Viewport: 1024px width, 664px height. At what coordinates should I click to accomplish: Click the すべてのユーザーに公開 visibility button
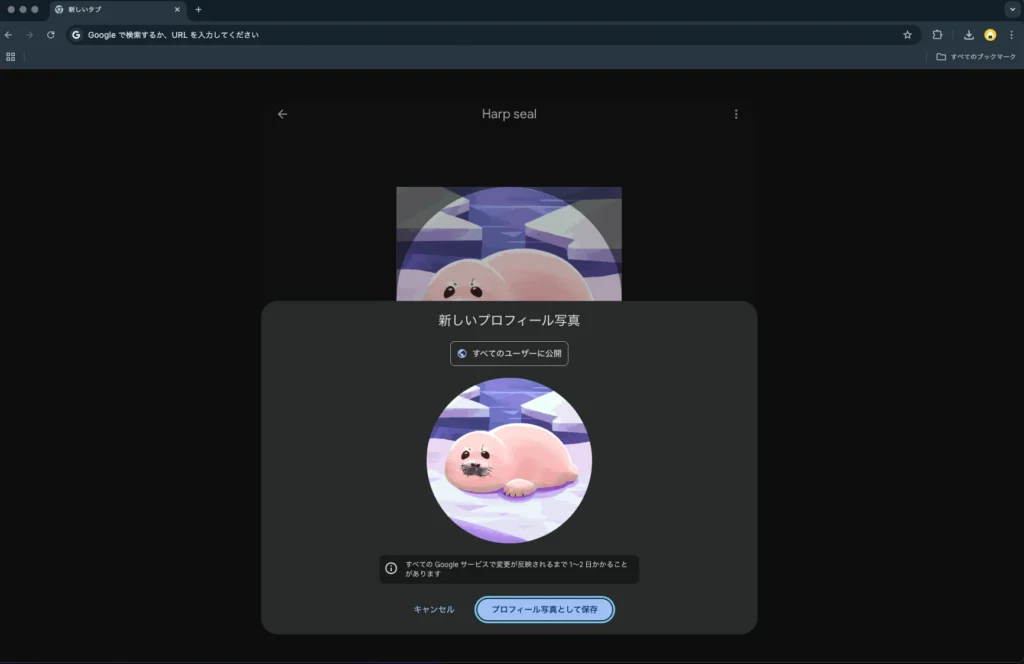[509, 353]
